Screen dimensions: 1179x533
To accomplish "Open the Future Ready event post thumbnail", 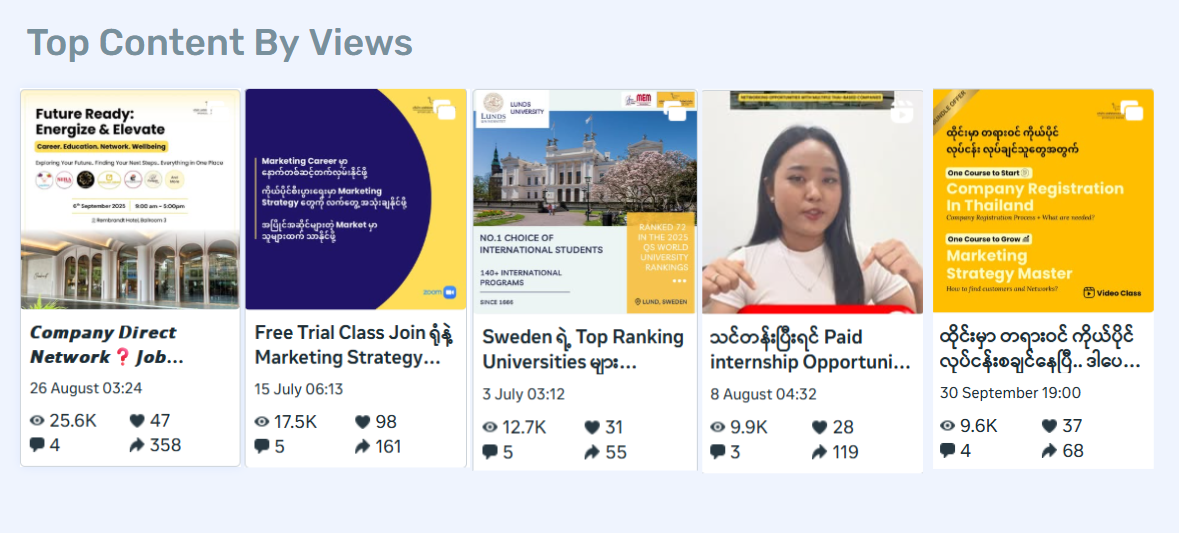I will coord(130,200).
